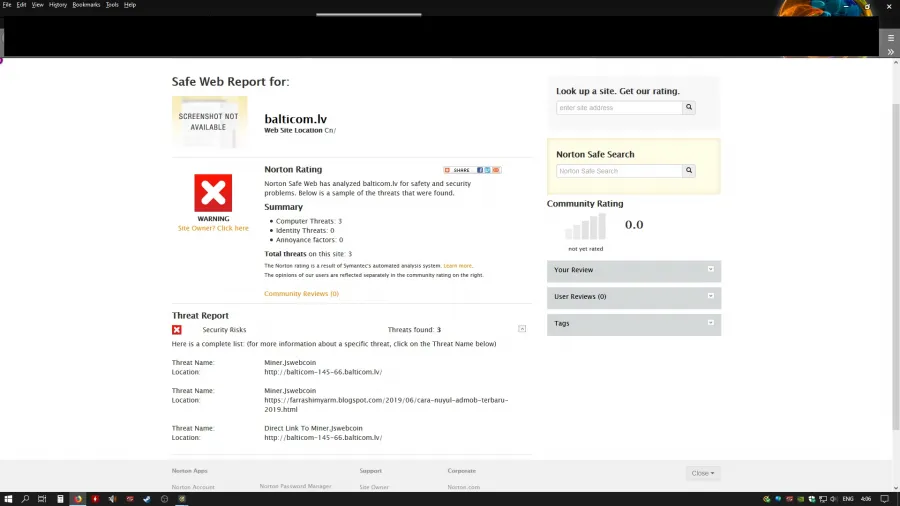Open the Help menu
This screenshot has height=506, width=900.
[x=130, y=5]
